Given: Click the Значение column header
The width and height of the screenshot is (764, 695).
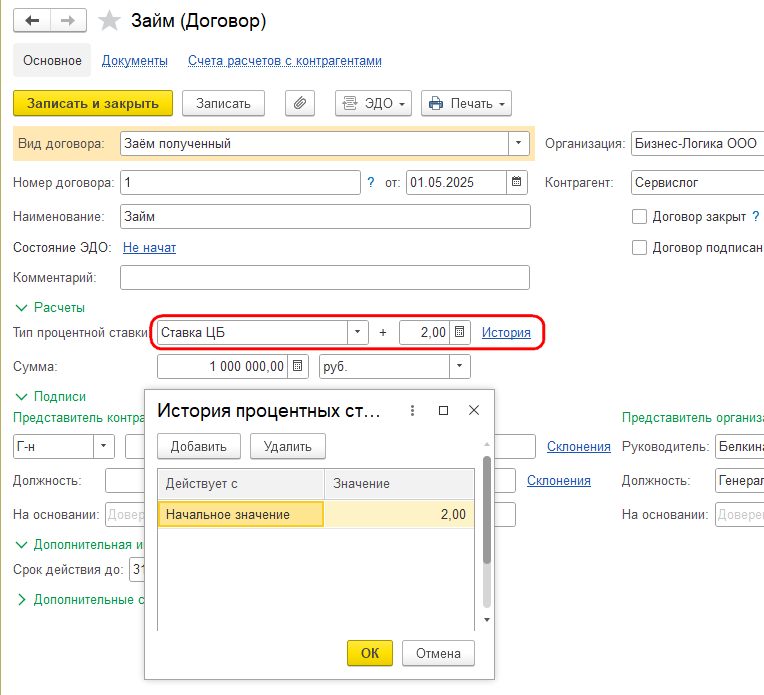Looking at the screenshot, I should (x=399, y=483).
